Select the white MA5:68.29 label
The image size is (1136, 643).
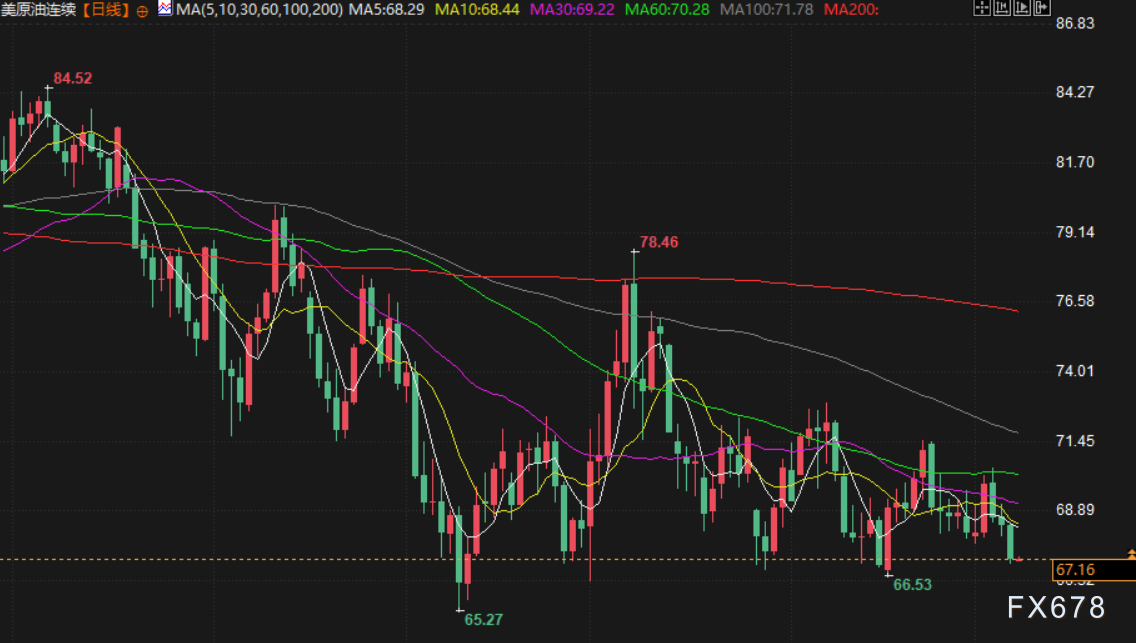[x=393, y=10]
